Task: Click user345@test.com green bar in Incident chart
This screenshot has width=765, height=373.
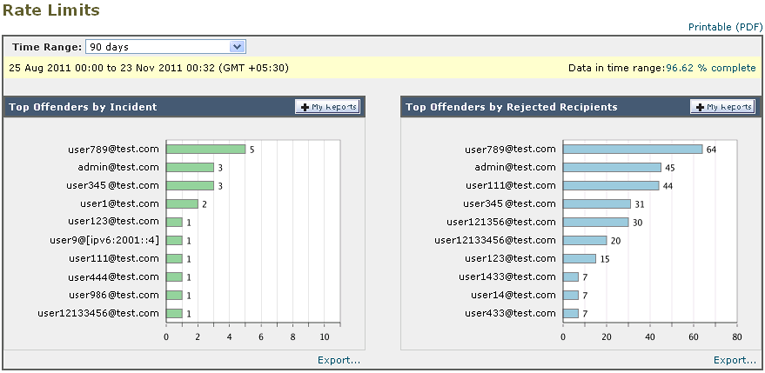Action: point(190,186)
